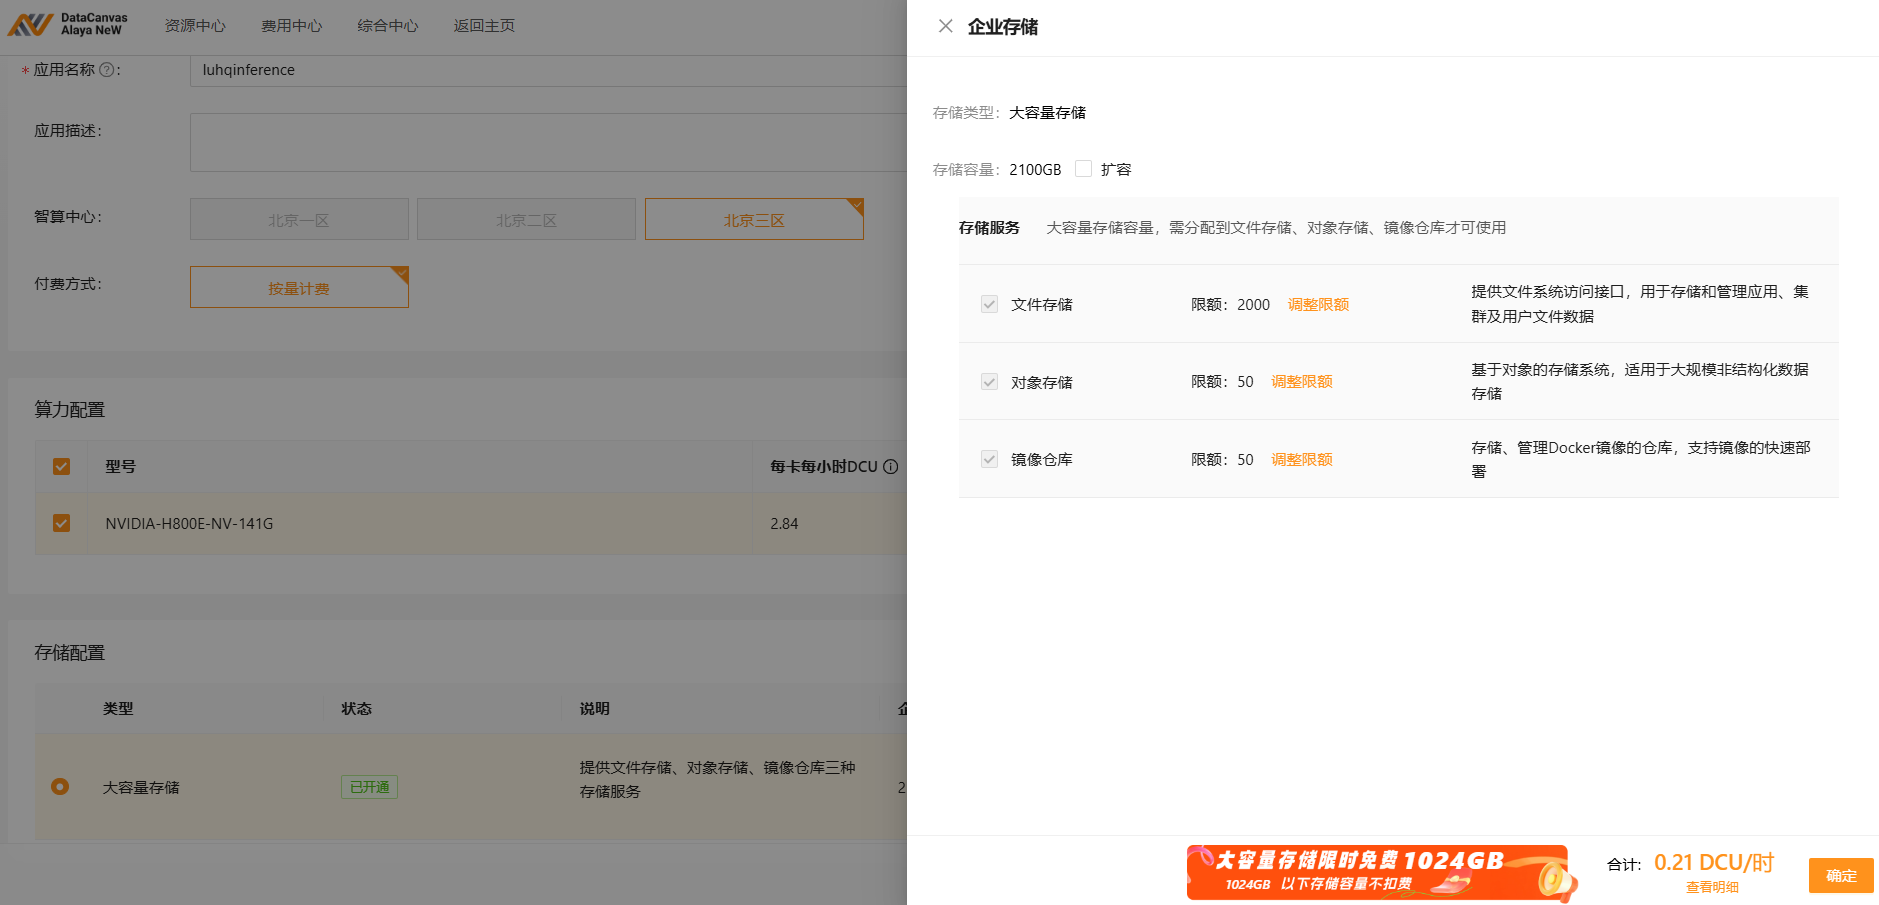Select the 大容量存储 radio button

[60, 787]
